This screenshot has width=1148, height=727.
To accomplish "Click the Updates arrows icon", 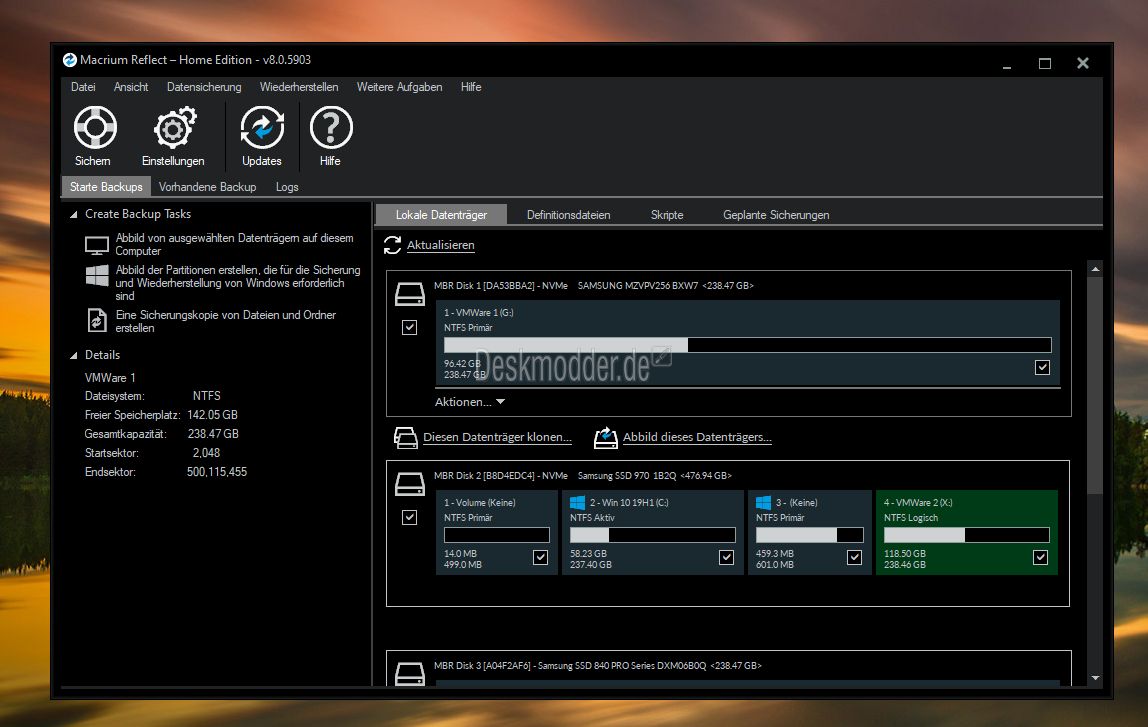I will pos(262,127).
